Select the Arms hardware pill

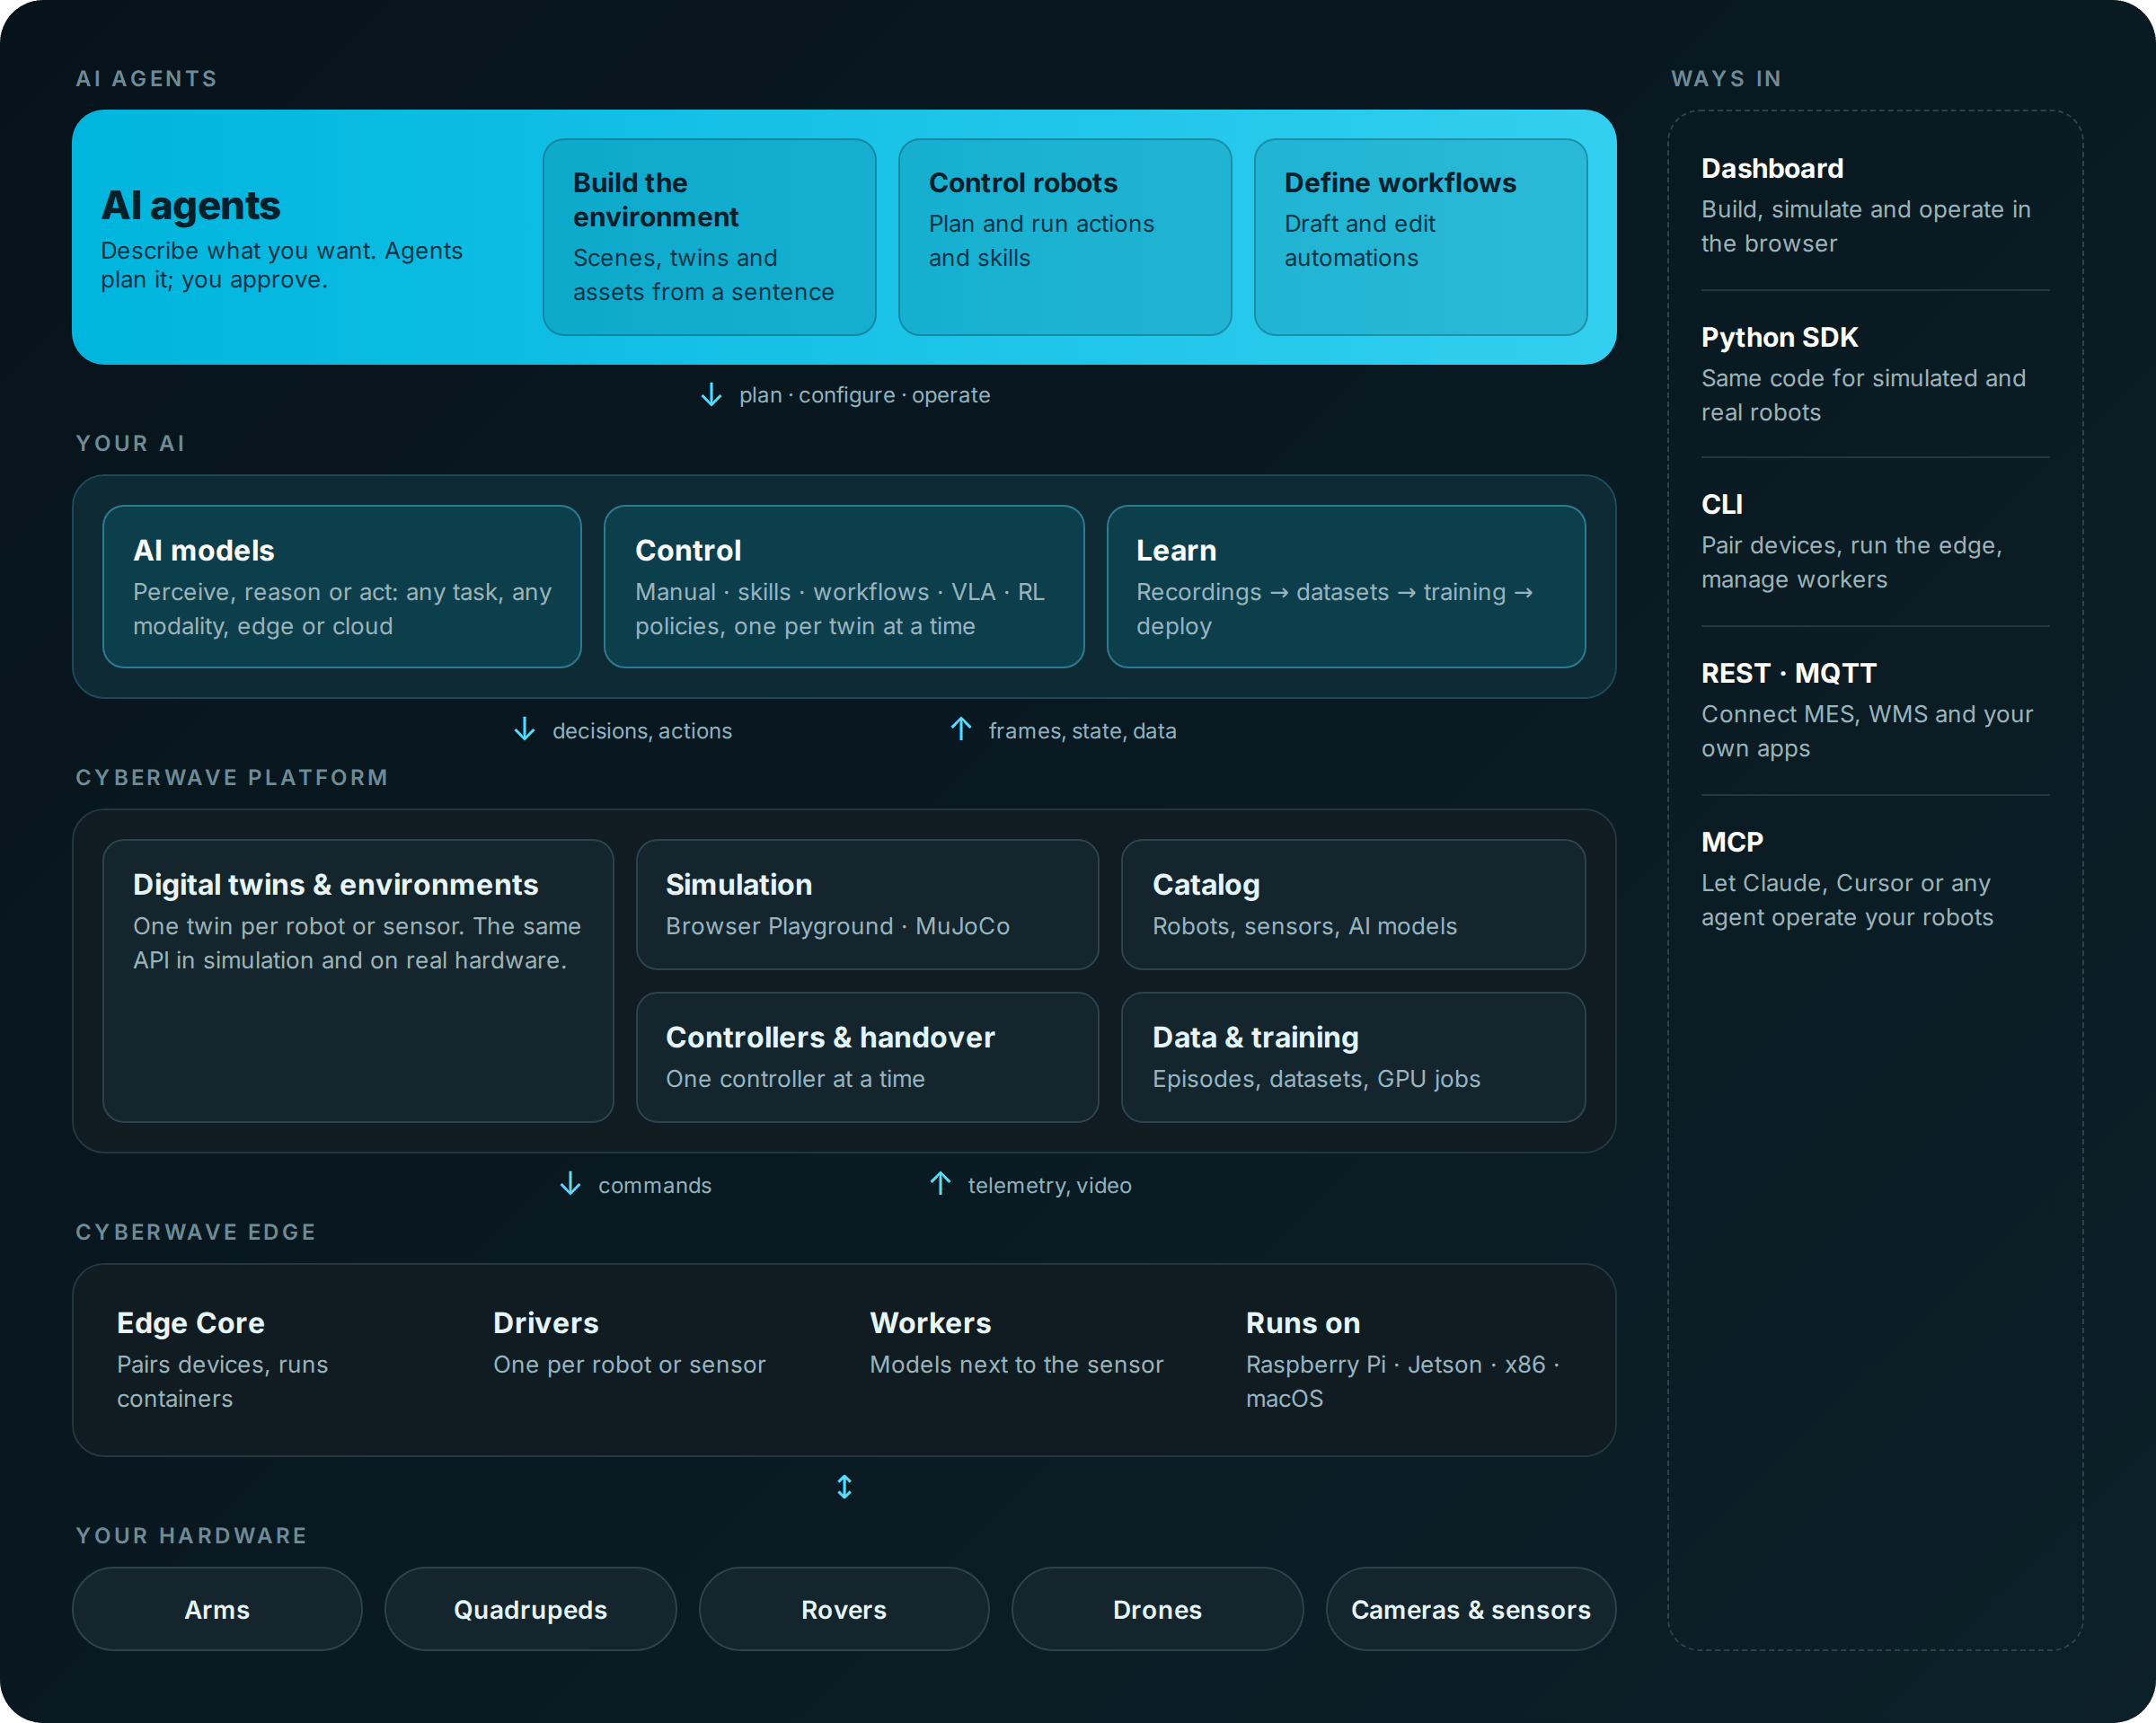[x=217, y=1609]
